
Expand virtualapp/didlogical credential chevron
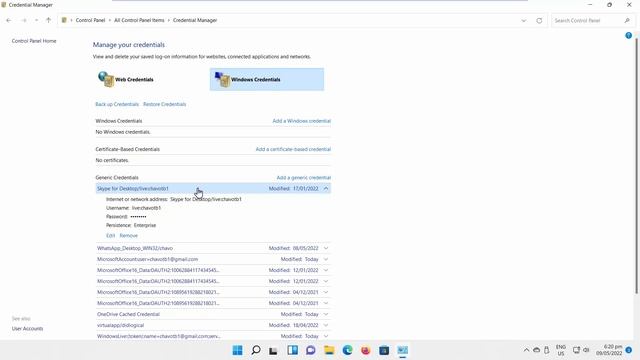[326, 325]
